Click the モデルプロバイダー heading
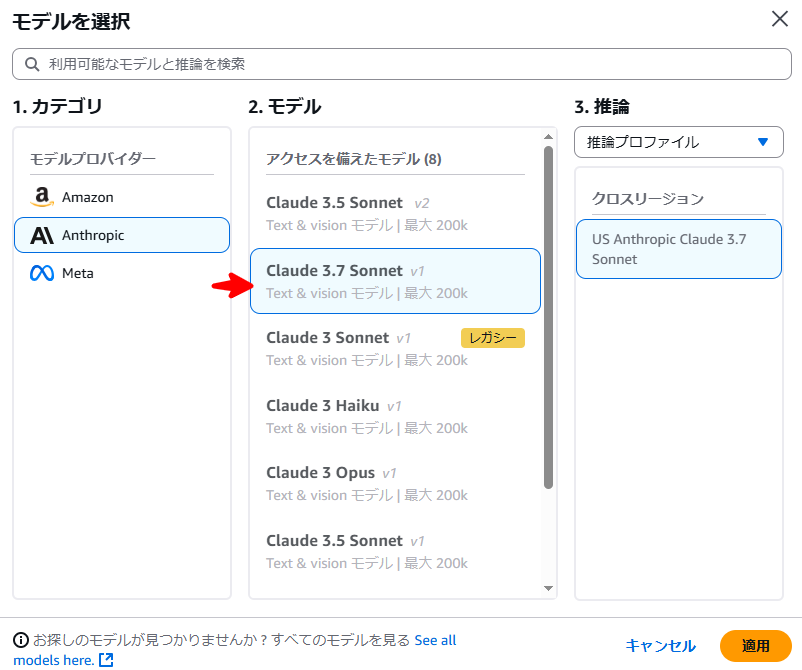 point(93,159)
